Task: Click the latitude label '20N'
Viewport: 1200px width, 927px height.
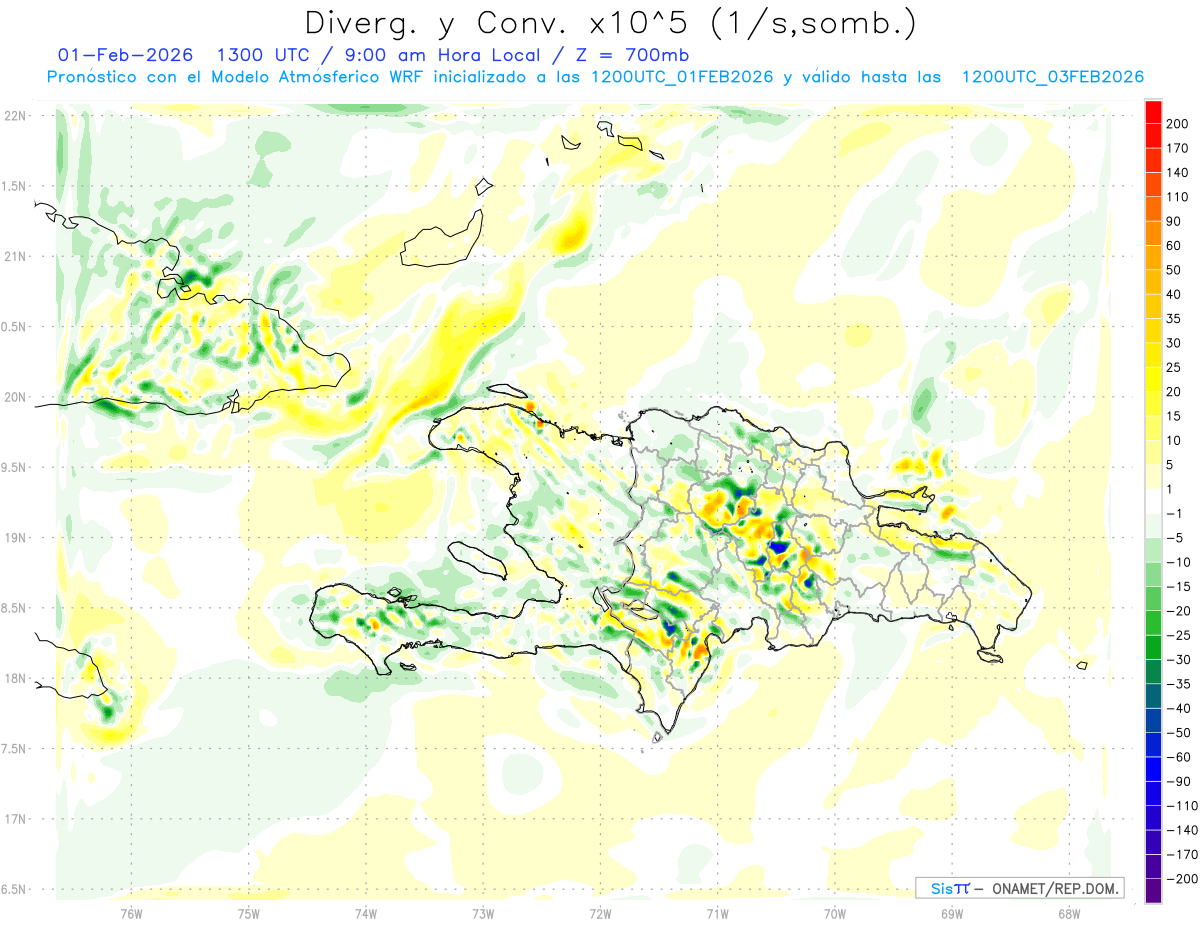Action: tap(14, 397)
